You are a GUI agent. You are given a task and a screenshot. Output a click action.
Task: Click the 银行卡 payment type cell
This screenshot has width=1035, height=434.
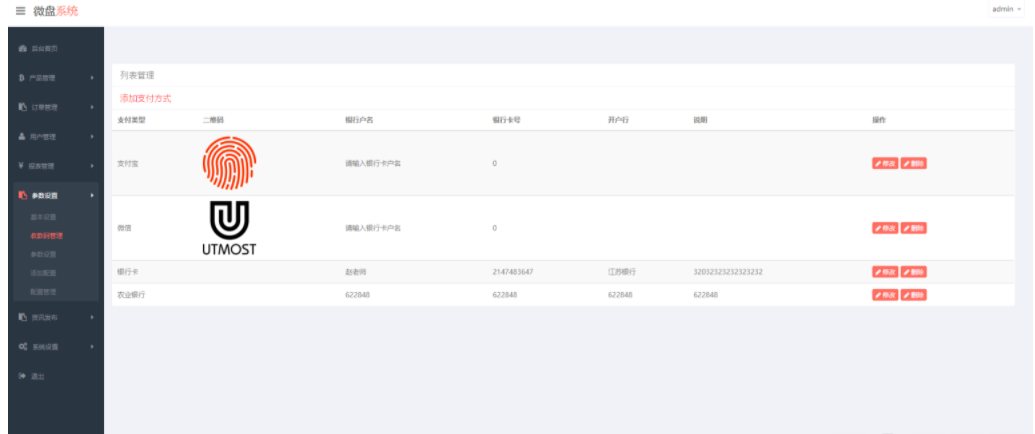pos(127,271)
